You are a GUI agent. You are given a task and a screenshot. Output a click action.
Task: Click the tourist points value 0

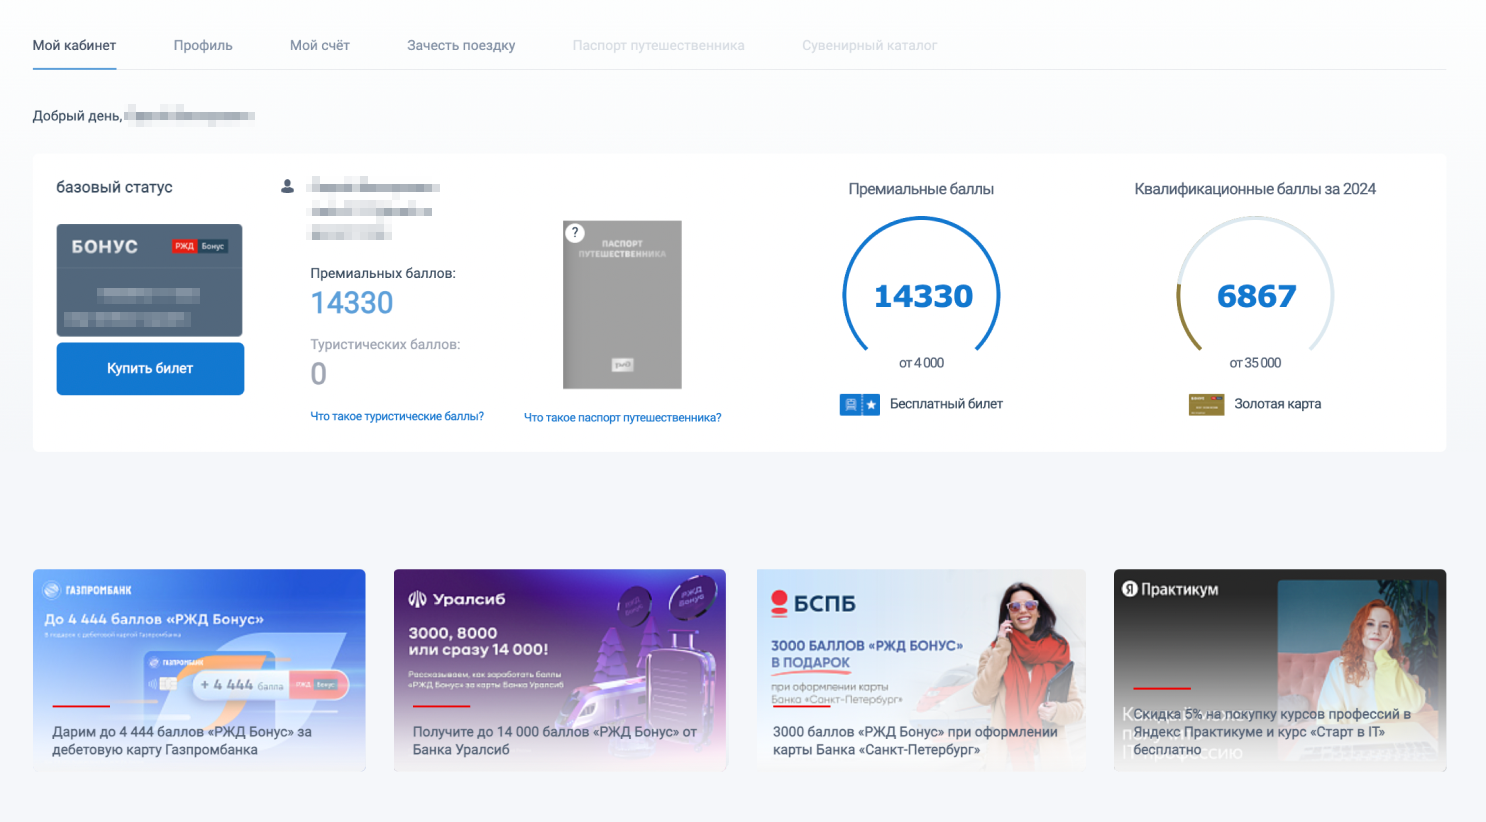(x=318, y=374)
